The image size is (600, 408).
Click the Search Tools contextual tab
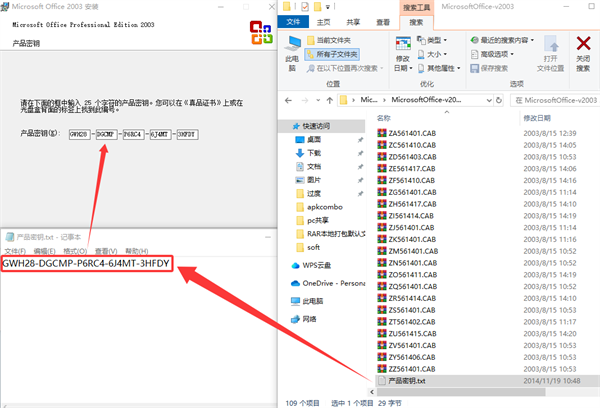pyautogui.click(x=416, y=7)
